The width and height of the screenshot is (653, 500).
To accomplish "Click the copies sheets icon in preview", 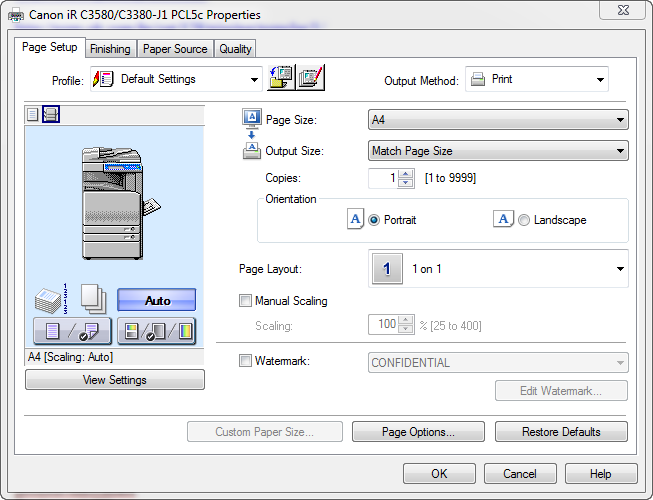I will coord(93,299).
